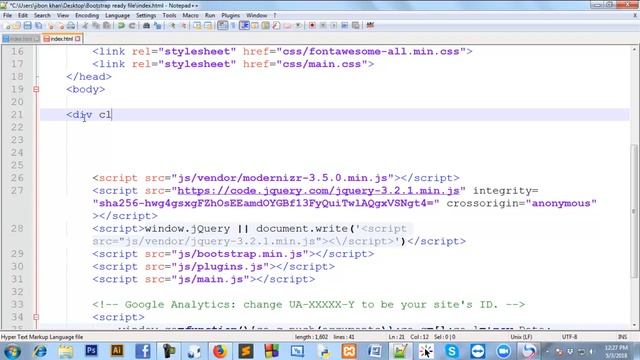Viewport: 640px width, 360px height.
Task: Place cursor in '<div cl' on line 21
Action: click(x=89, y=115)
